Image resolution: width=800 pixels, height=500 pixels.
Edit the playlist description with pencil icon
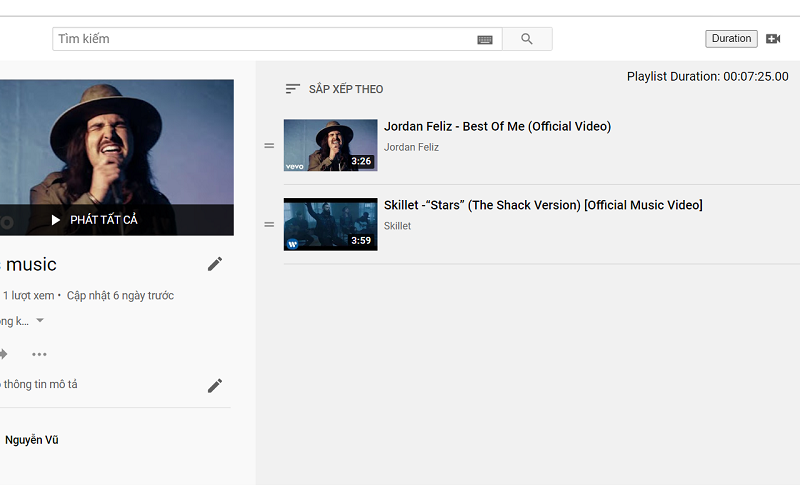pyautogui.click(x=215, y=385)
